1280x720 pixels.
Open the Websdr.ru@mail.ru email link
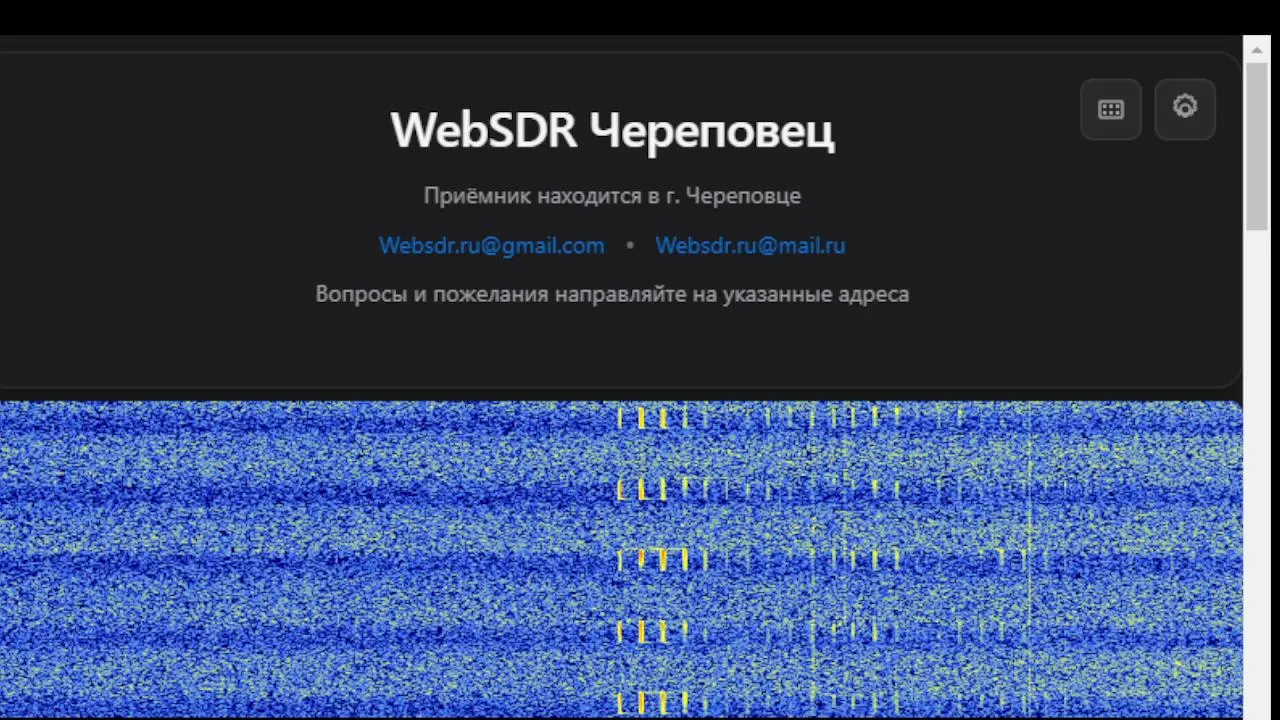click(750, 245)
